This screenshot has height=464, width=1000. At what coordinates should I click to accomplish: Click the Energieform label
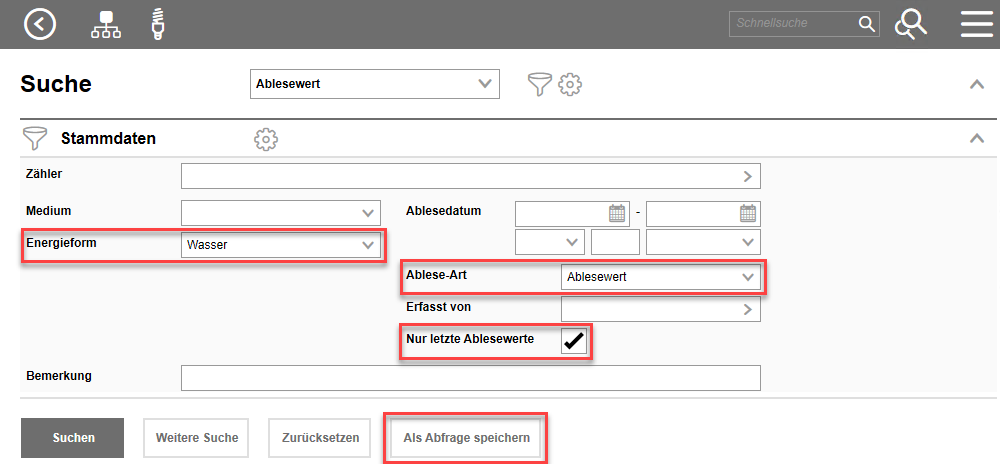click(61, 242)
